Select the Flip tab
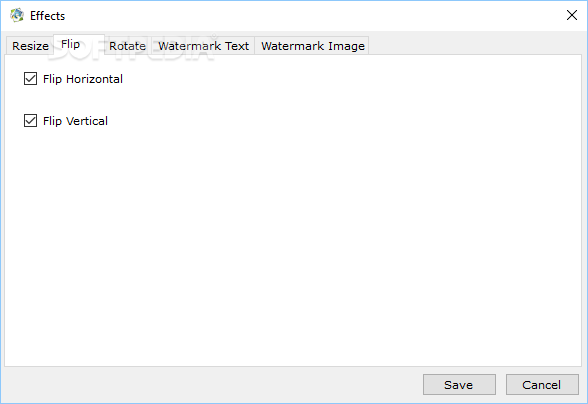 (79, 45)
